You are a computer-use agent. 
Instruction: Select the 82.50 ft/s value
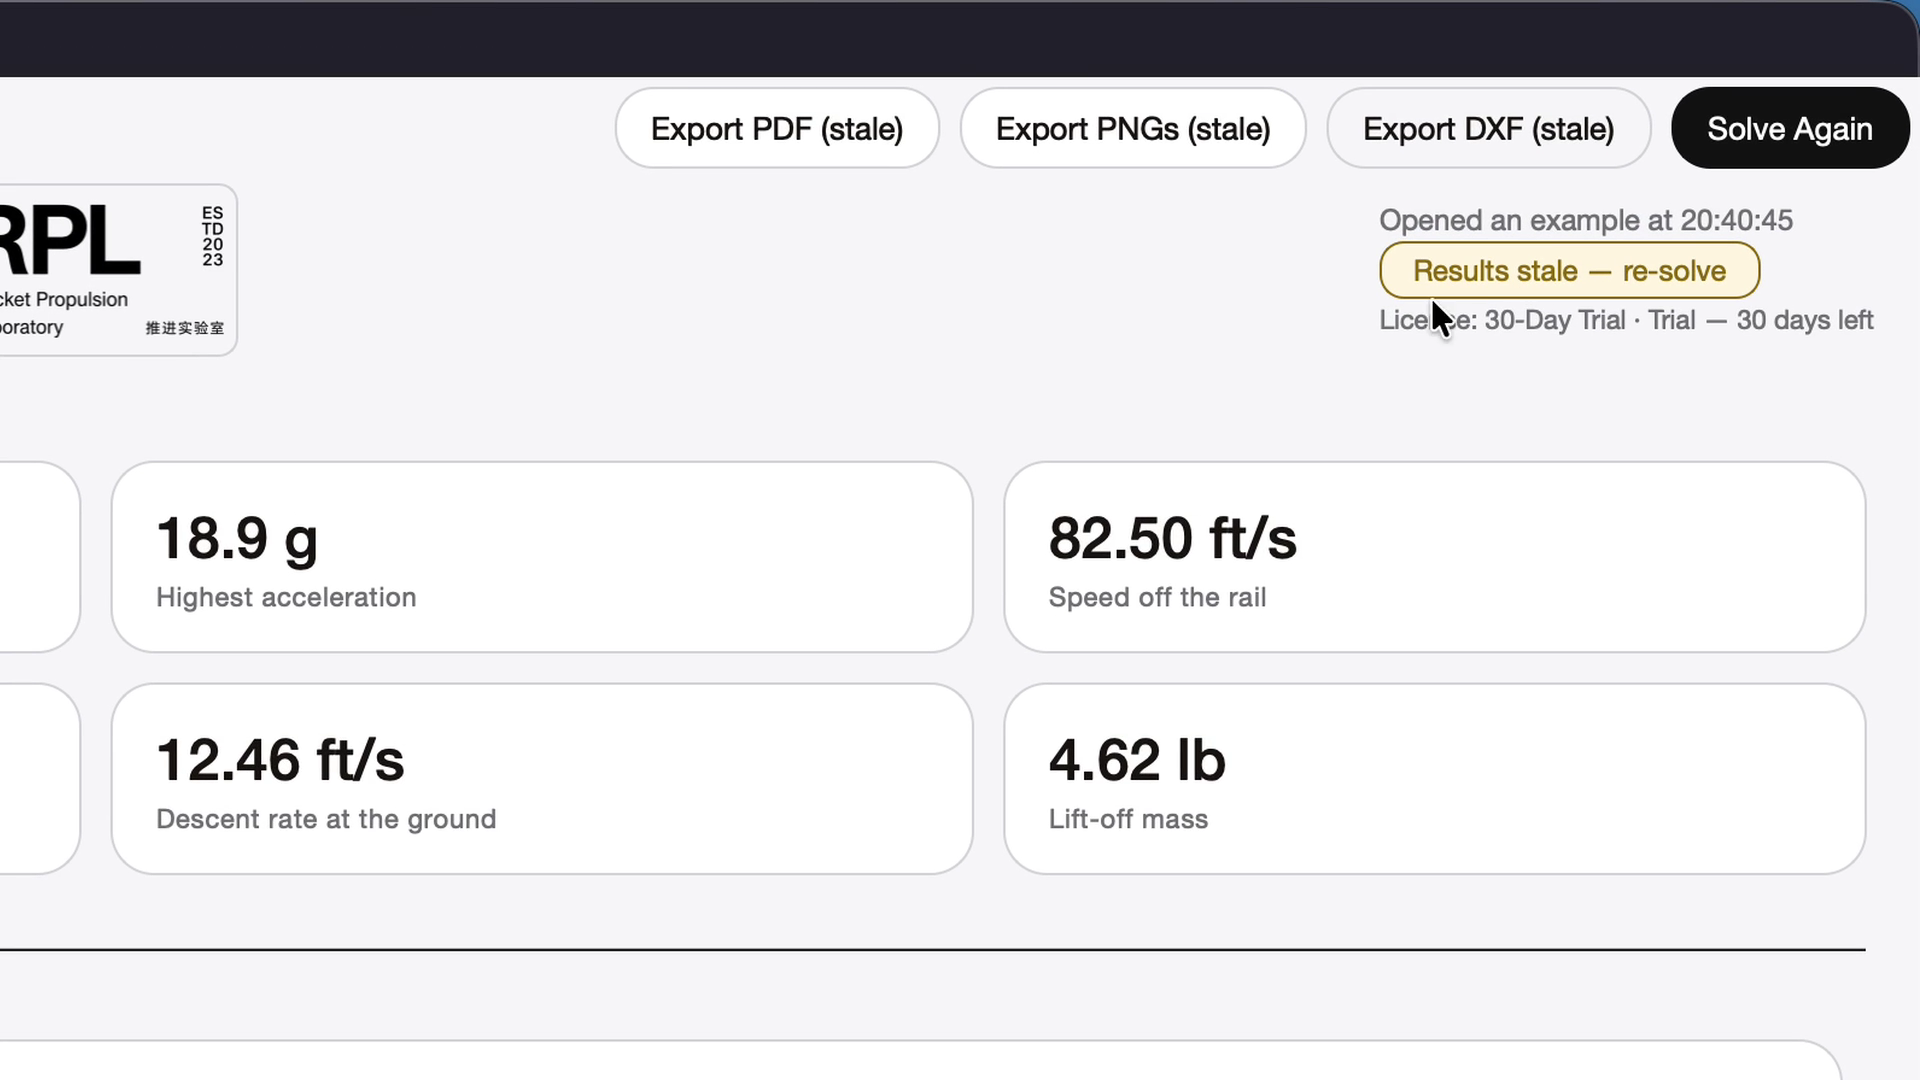click(1172, 538)
